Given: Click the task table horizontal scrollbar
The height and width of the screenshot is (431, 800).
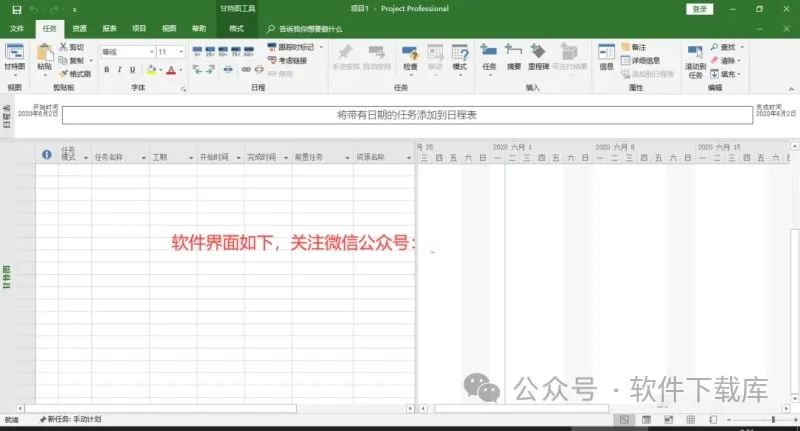Looking at the screenshot, I should [161, 409].
